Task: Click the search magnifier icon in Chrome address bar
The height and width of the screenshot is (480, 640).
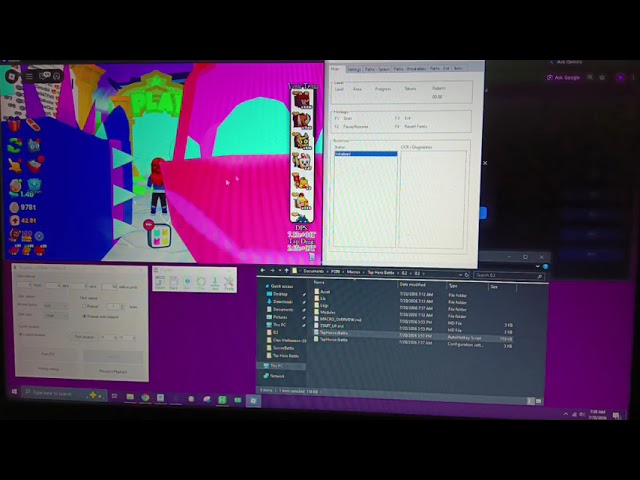Action: [590, 77]
